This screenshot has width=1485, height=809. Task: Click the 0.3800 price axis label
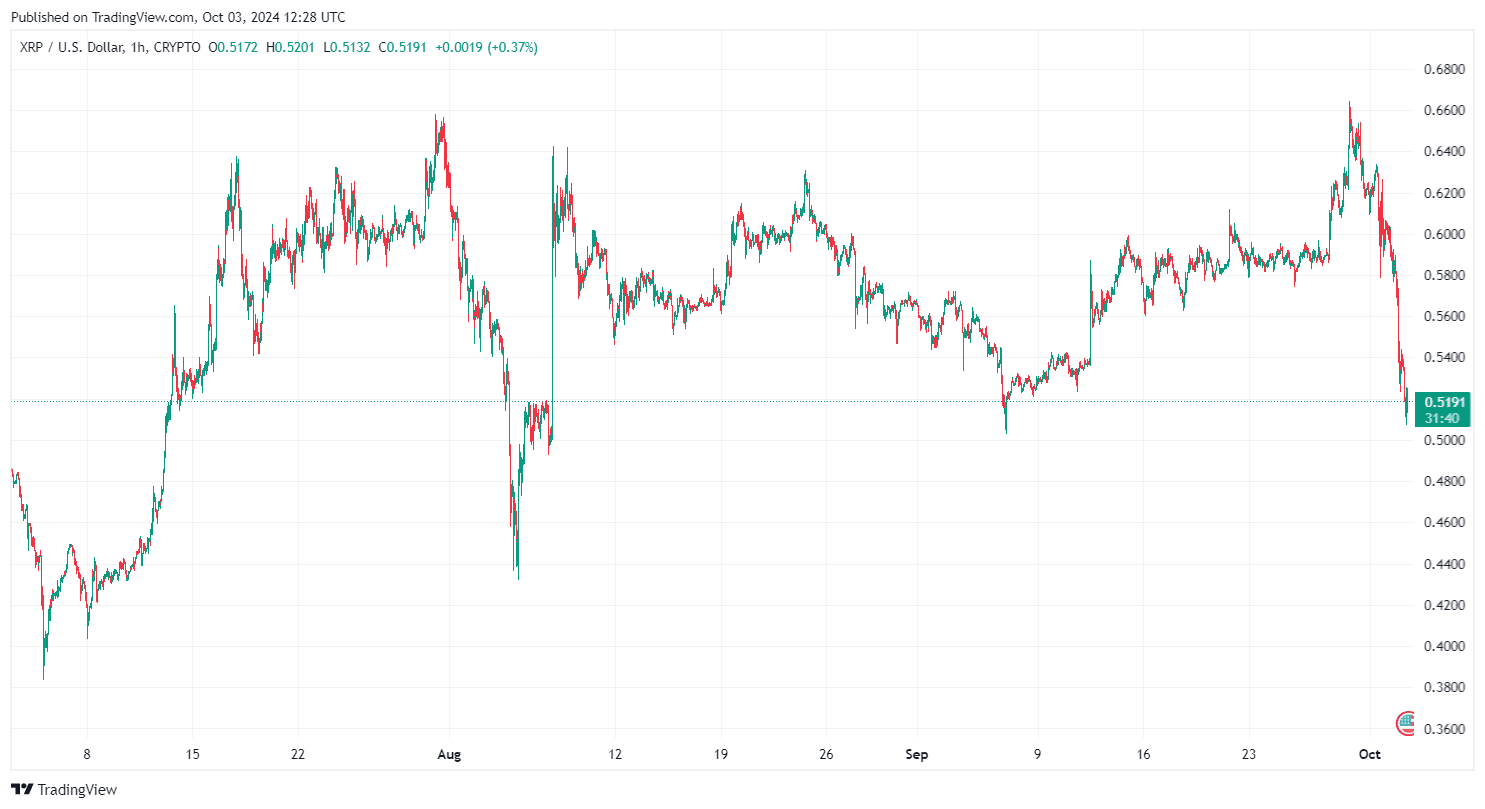(1445, 688)
